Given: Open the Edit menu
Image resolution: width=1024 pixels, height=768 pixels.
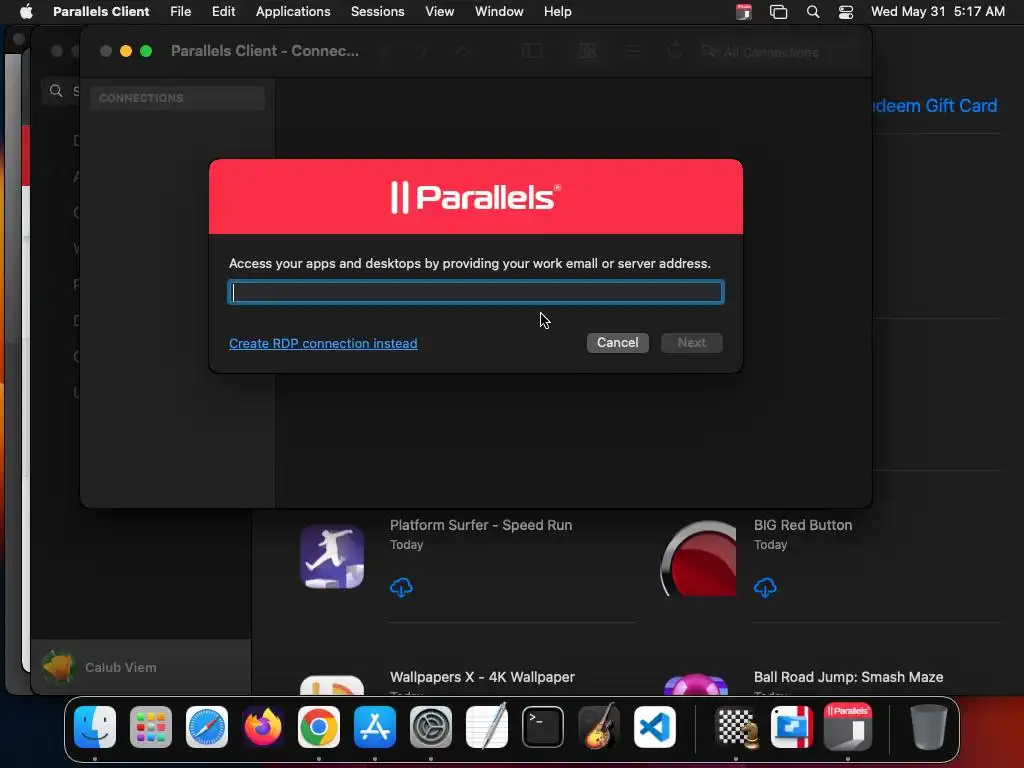Looking at the screenshot, I should click(x=223, y=11).
